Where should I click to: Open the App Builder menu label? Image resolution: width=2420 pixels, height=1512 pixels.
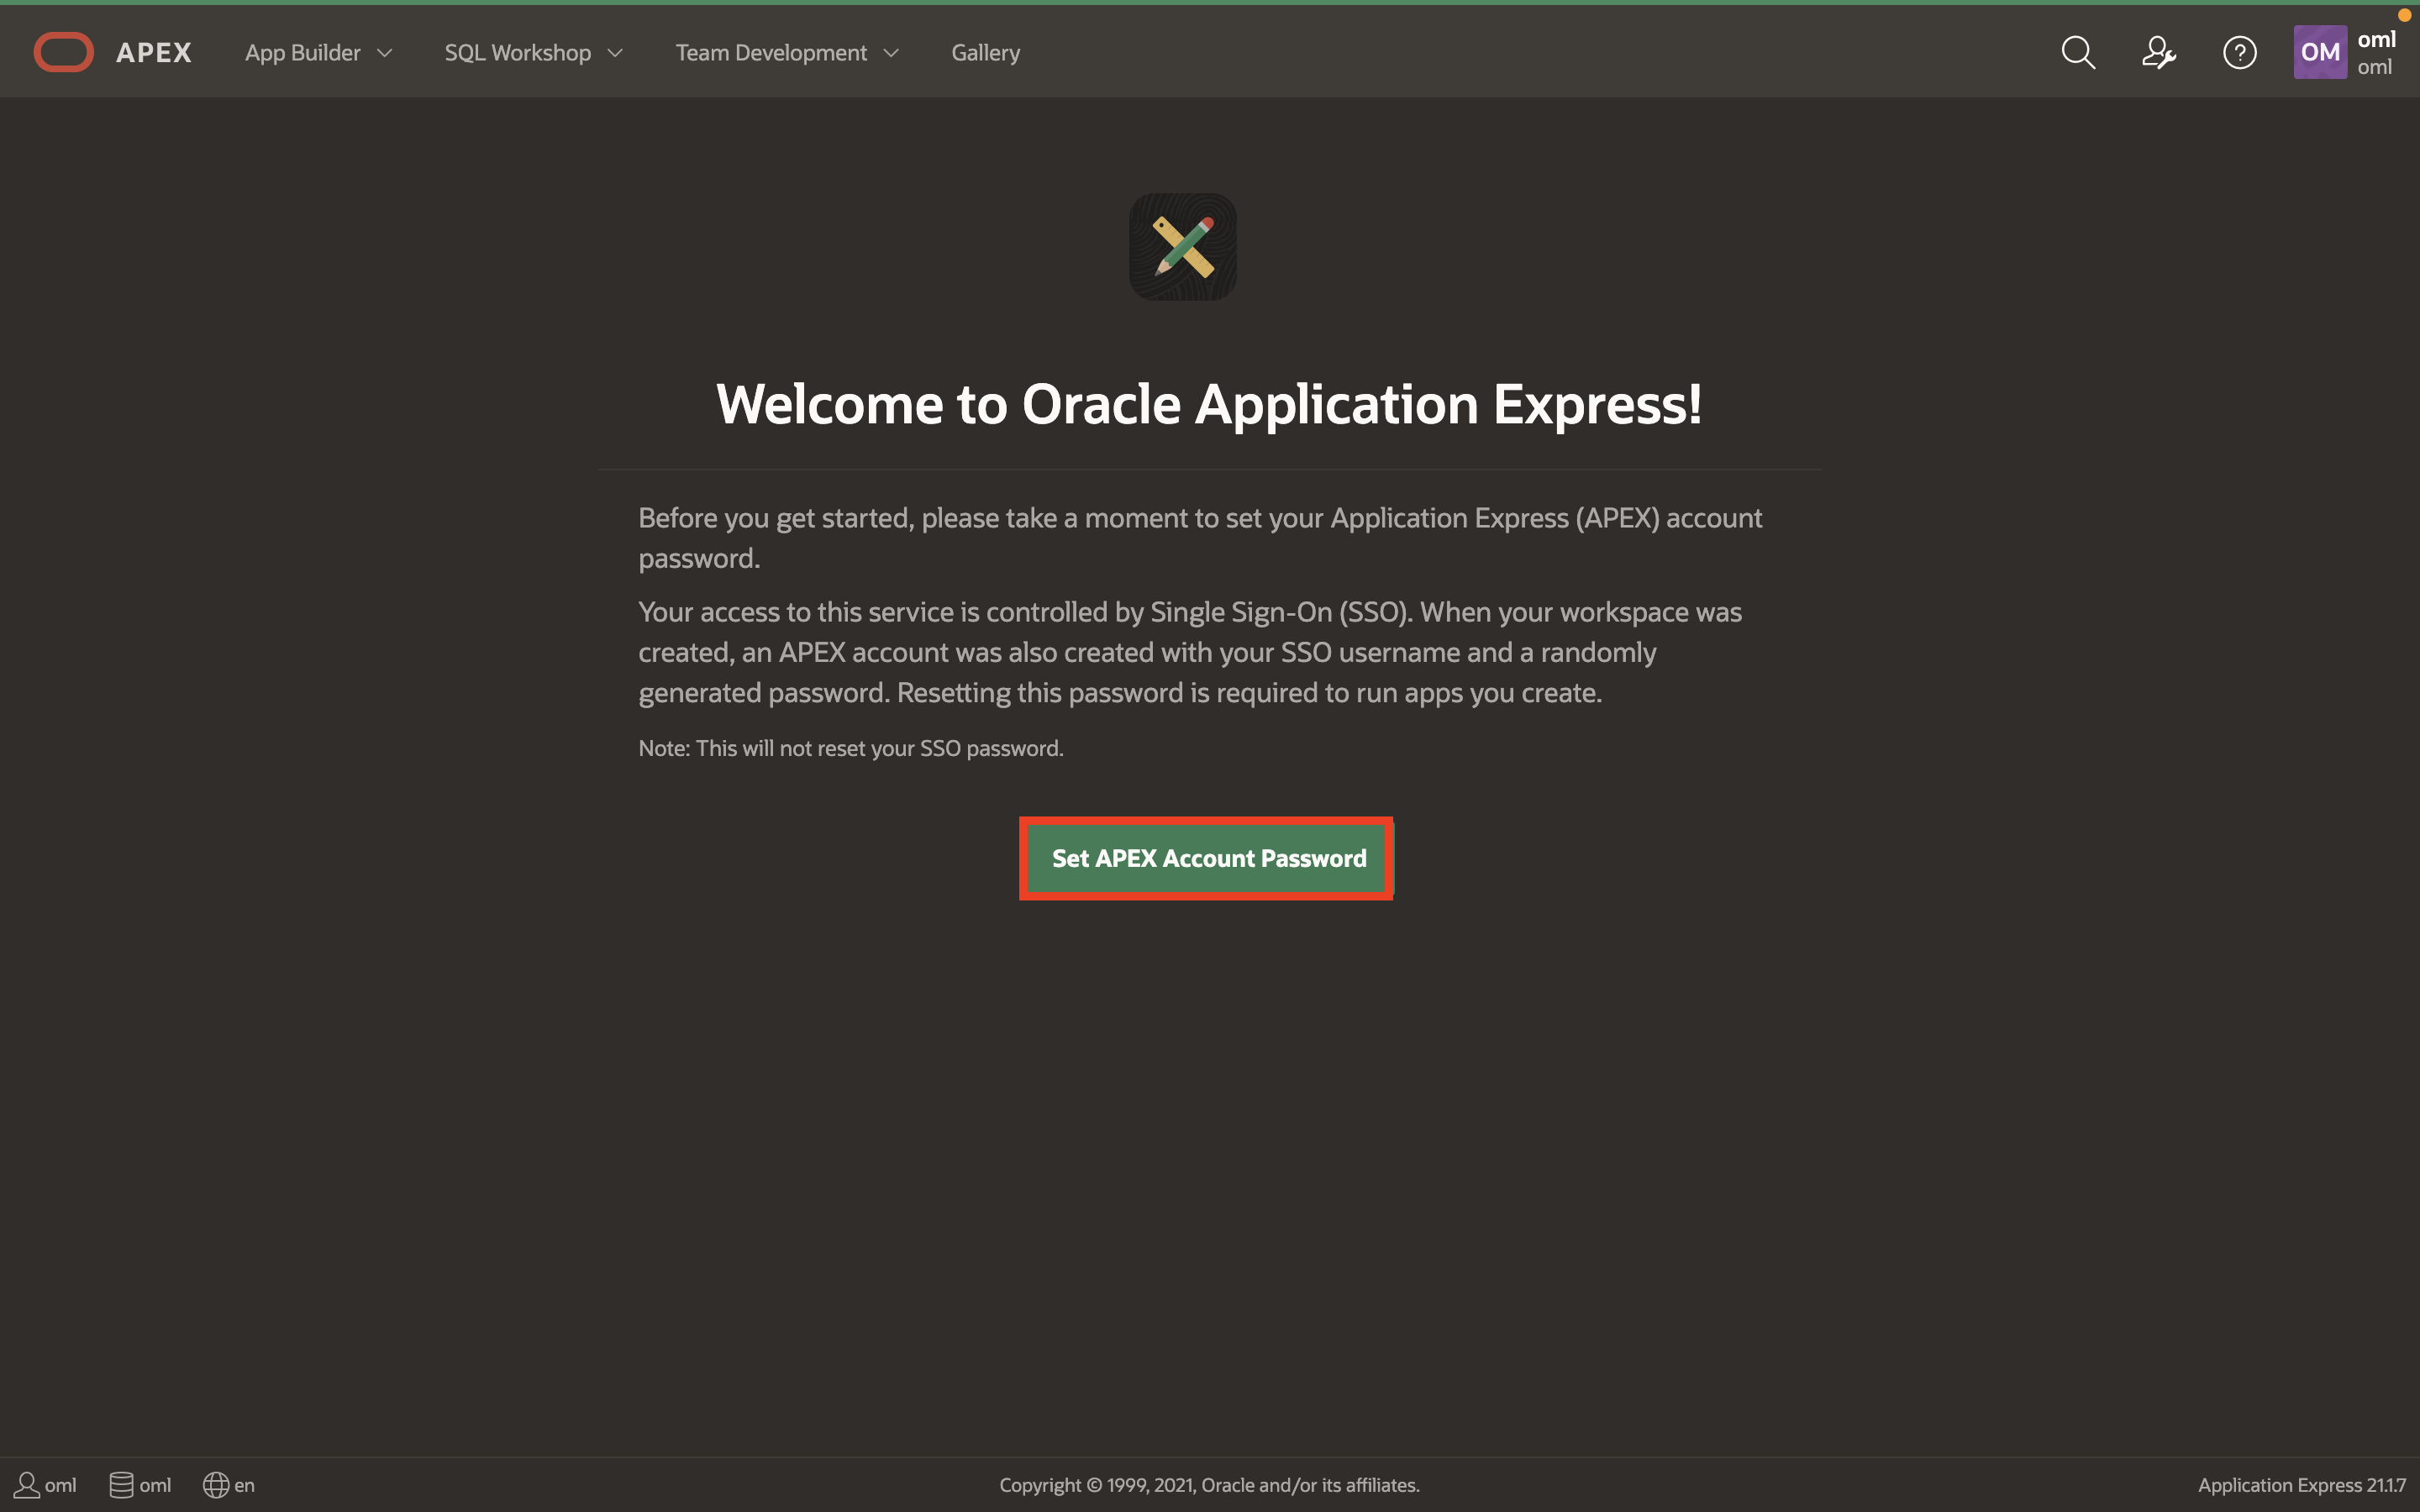(x=302, y=53)
